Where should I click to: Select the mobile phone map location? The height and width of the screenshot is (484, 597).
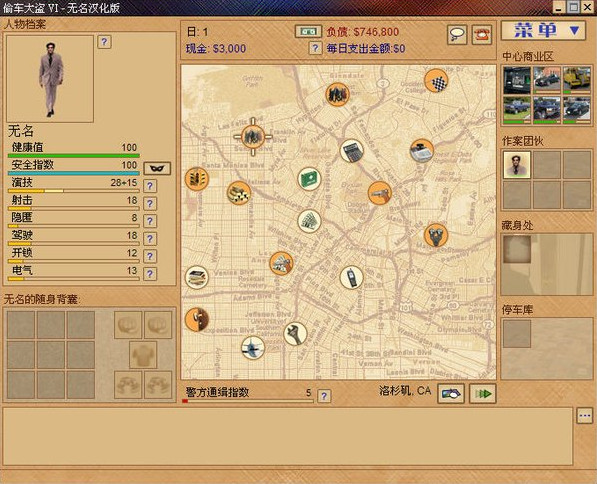point(351,277)
